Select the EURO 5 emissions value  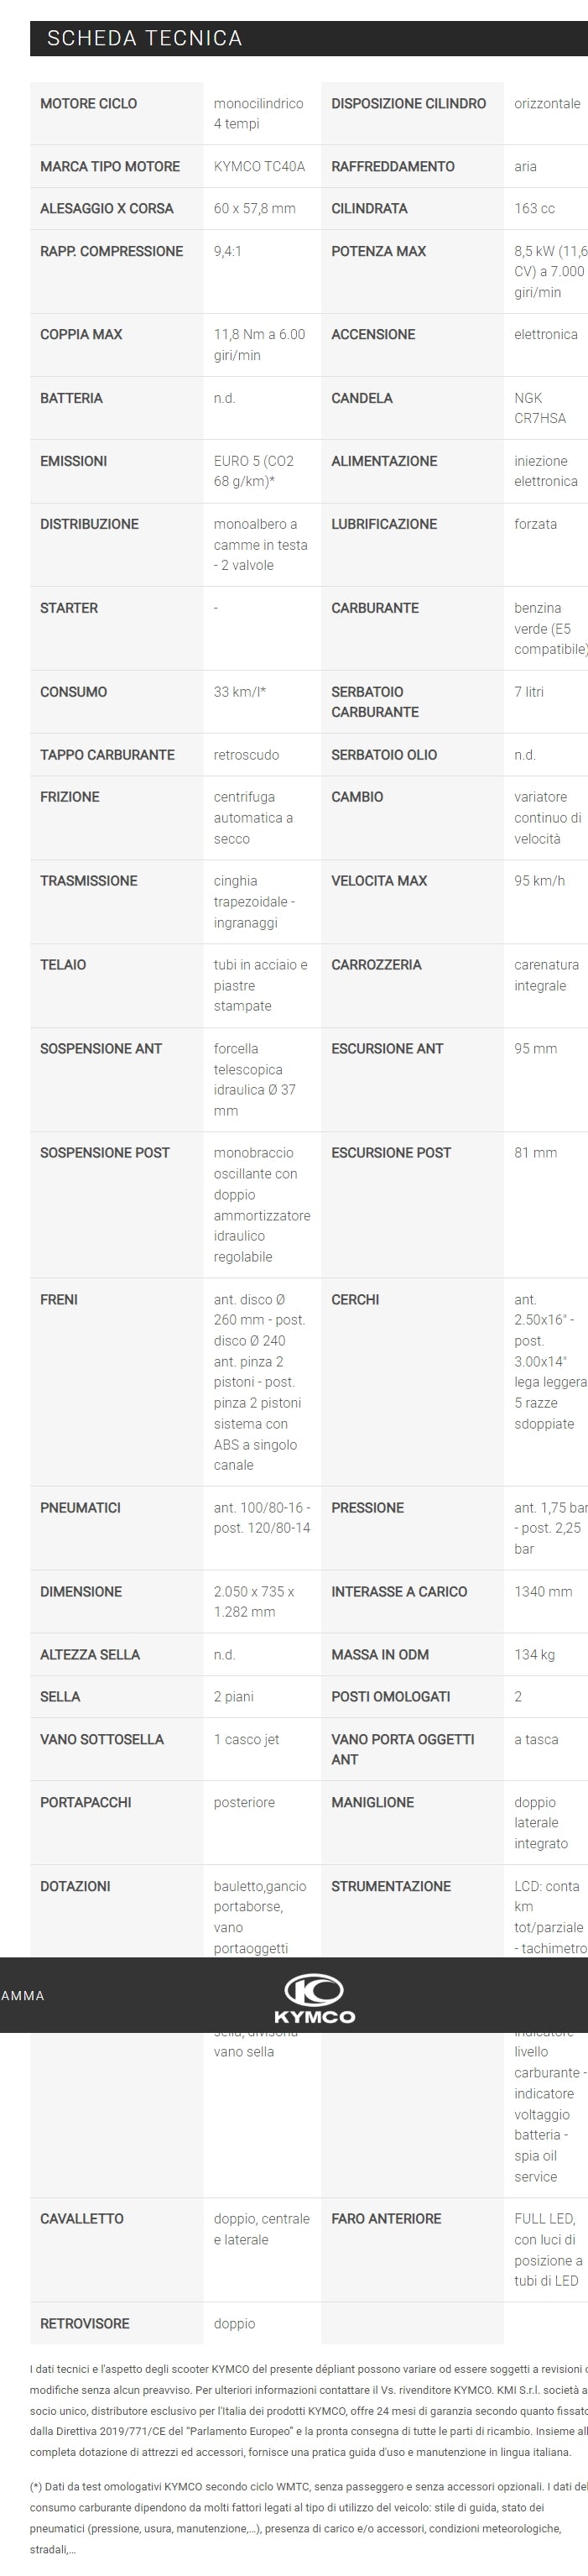click(x=253, y=471)
